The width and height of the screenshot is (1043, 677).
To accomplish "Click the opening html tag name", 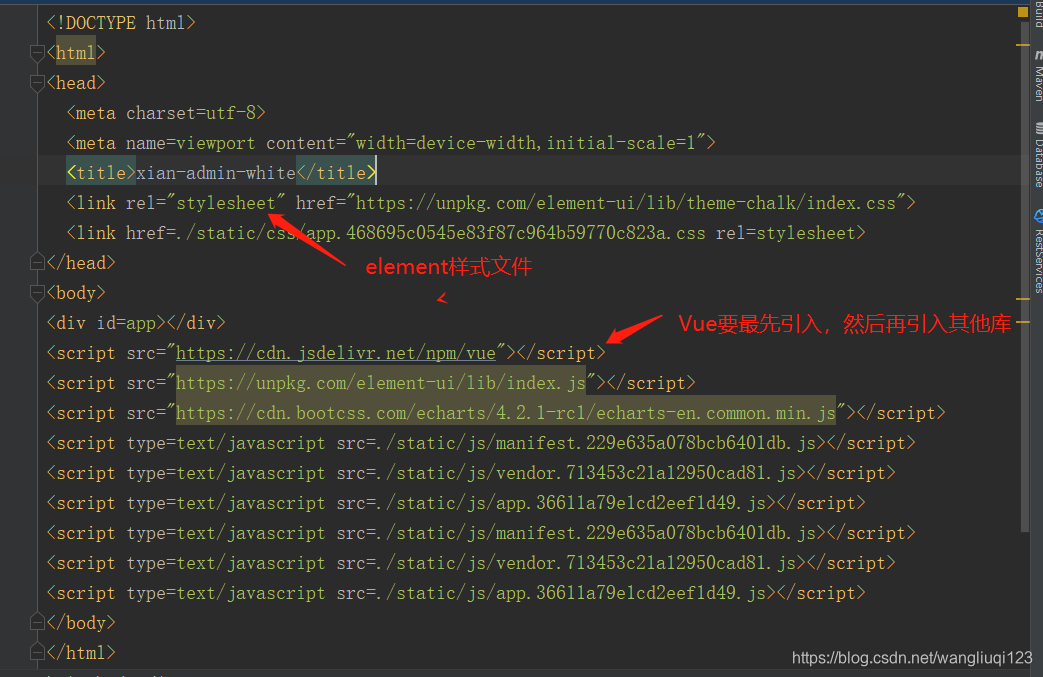I will pyautogui.click(x=76, y=53).
